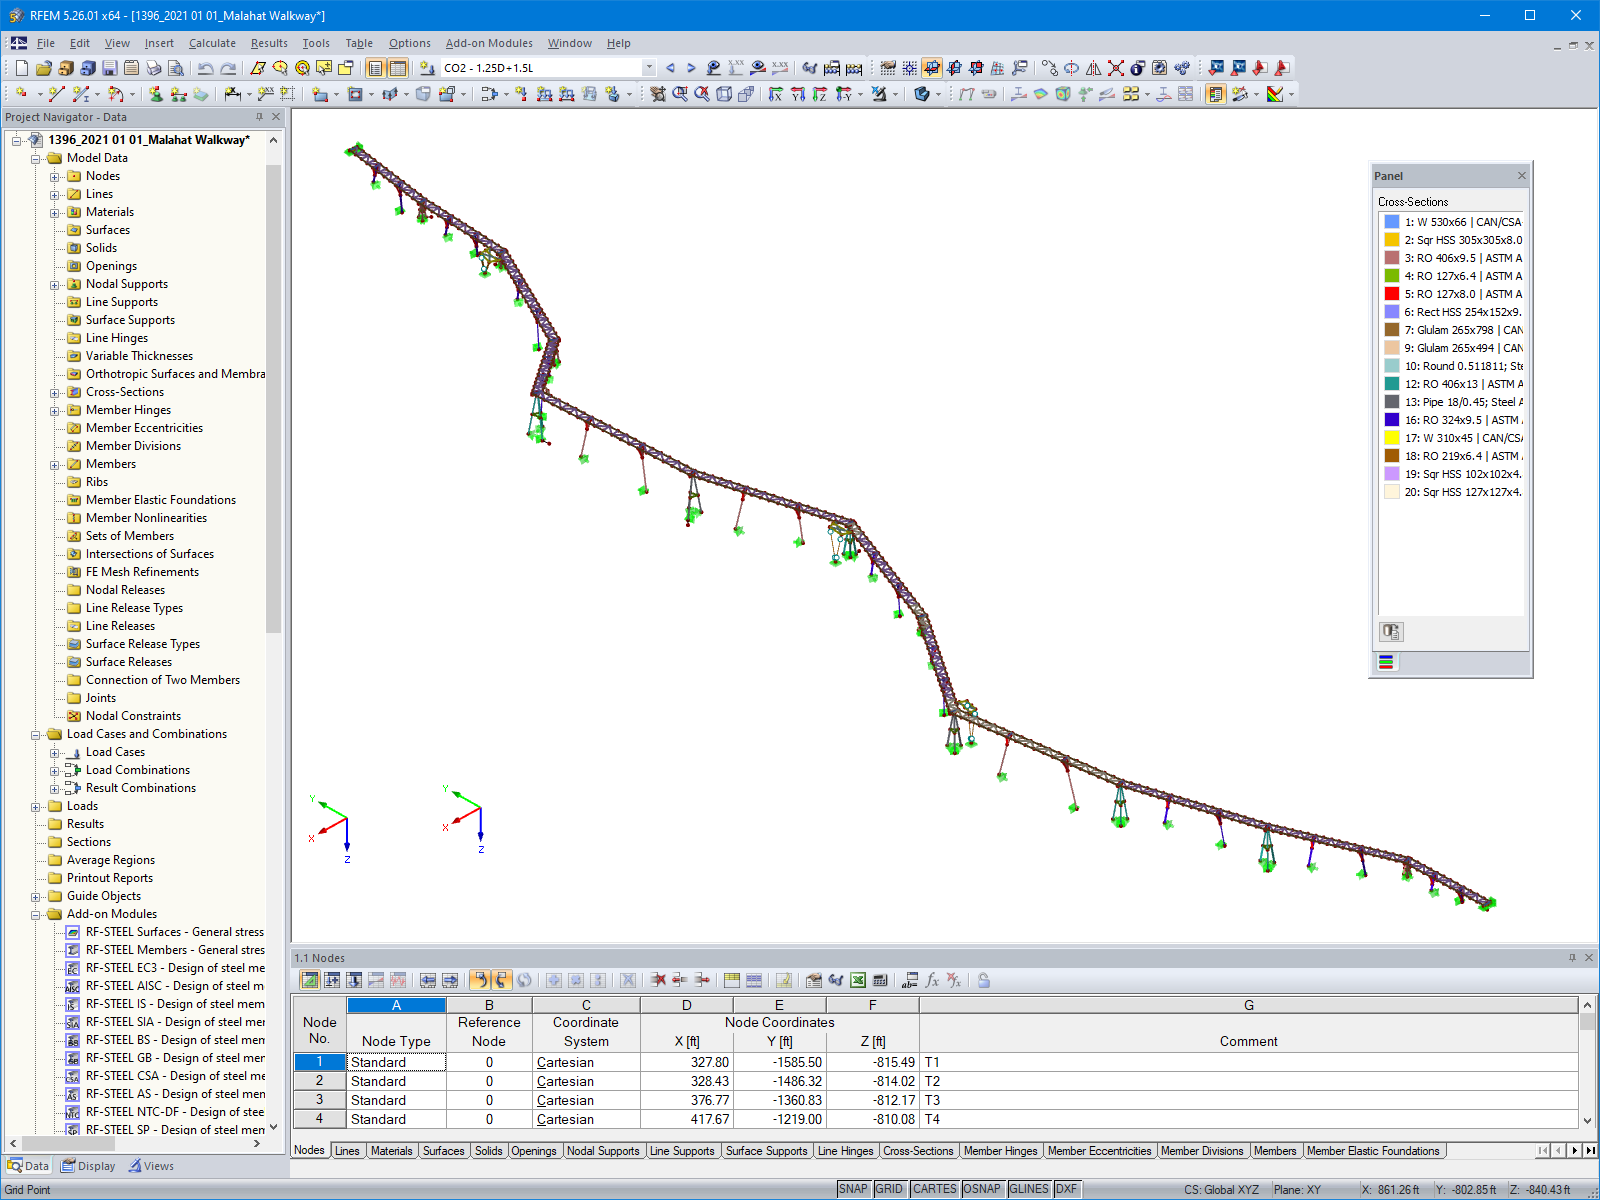1600x1200 pixels.
Task: Toggle GRID in status bar
Action: pos(889,1189)
